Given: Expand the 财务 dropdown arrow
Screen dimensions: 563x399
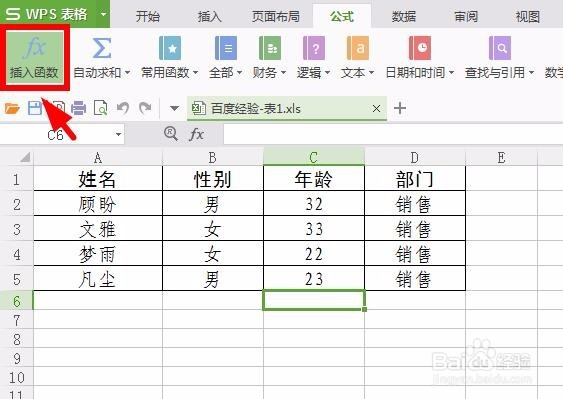Looking at the screenshot, I should click(283, 73).
